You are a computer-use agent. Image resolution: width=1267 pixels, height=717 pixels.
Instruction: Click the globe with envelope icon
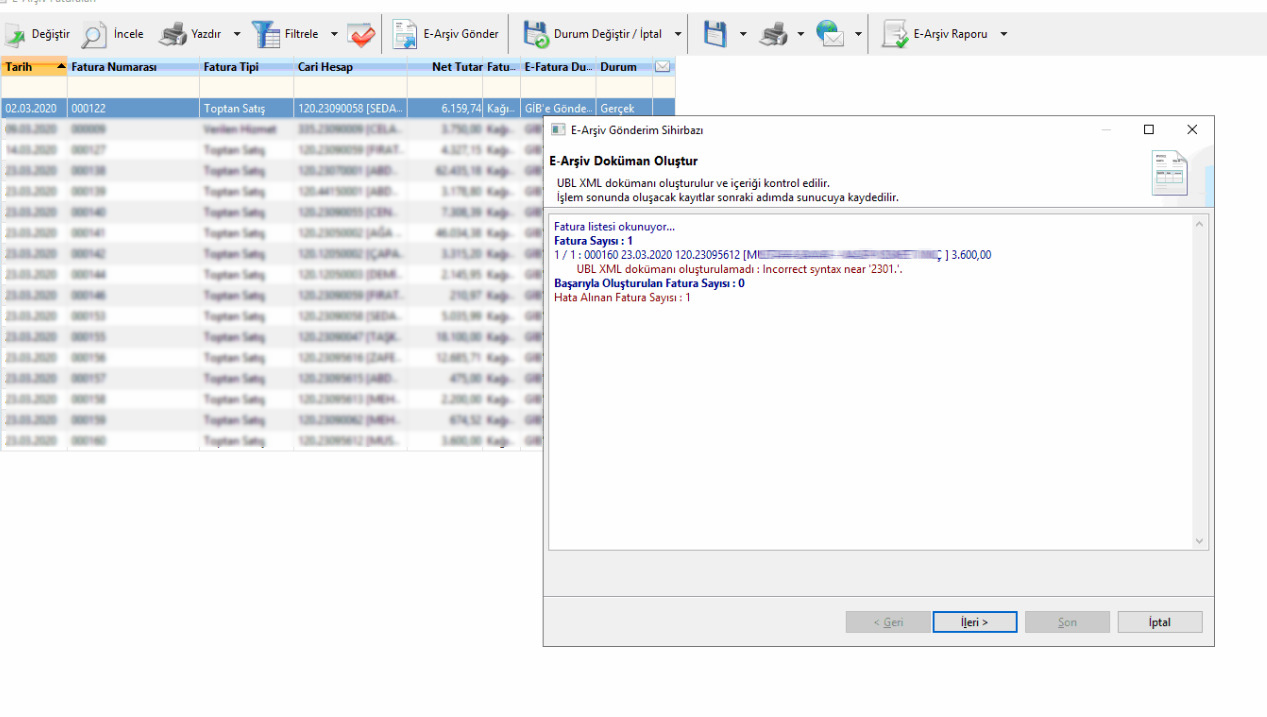pos(830,35)
